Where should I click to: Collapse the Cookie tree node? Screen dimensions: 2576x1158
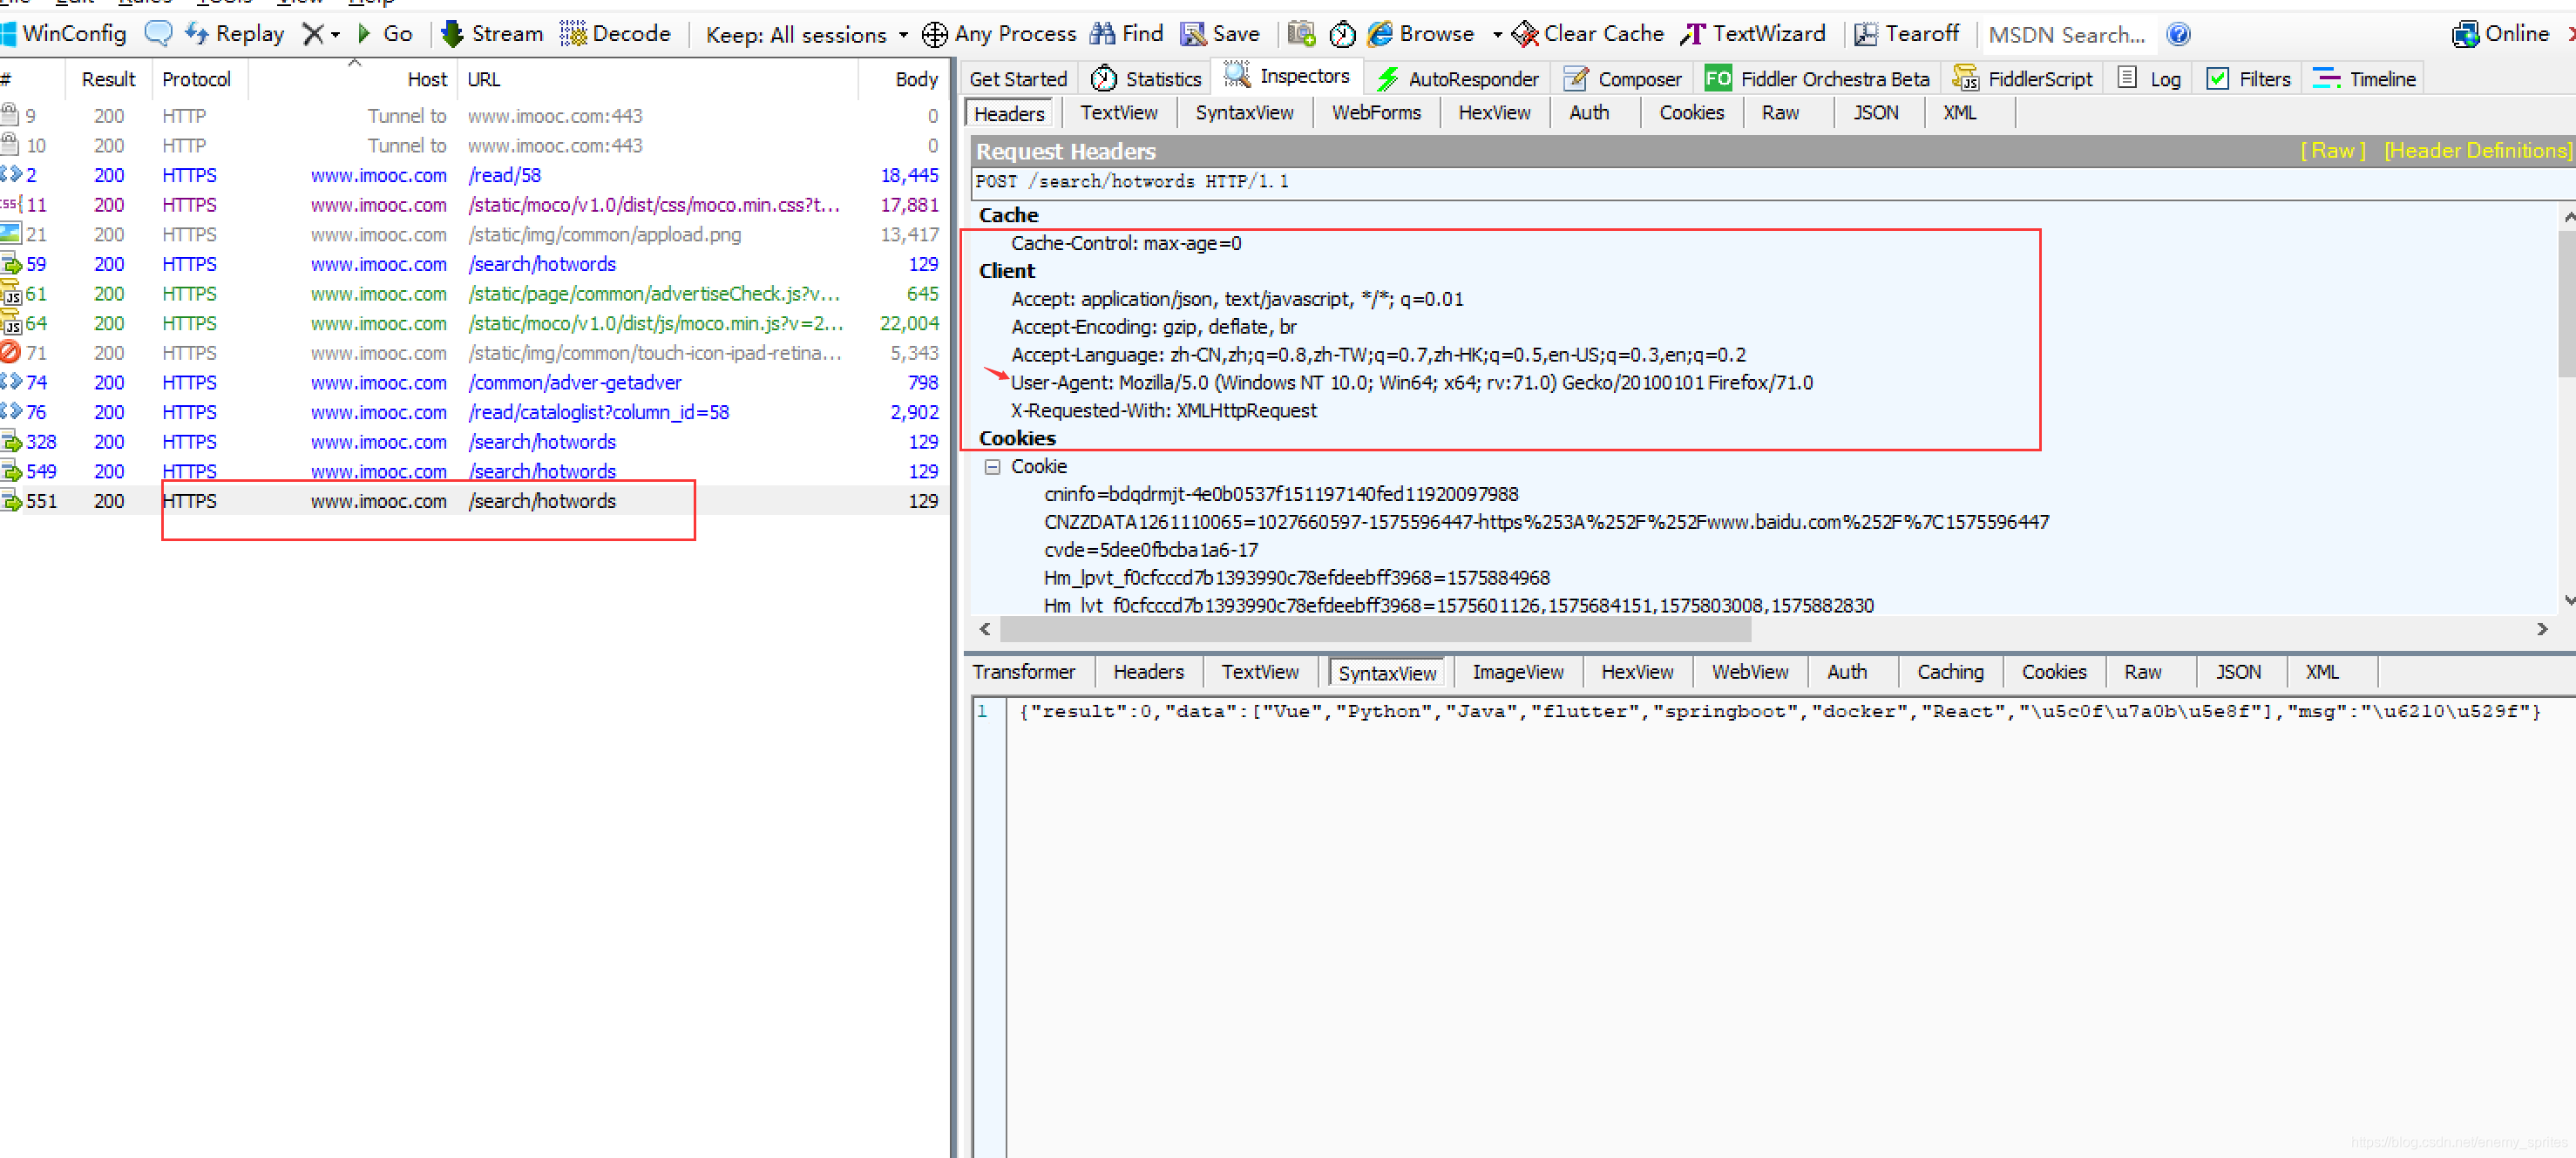click(992, 467)
